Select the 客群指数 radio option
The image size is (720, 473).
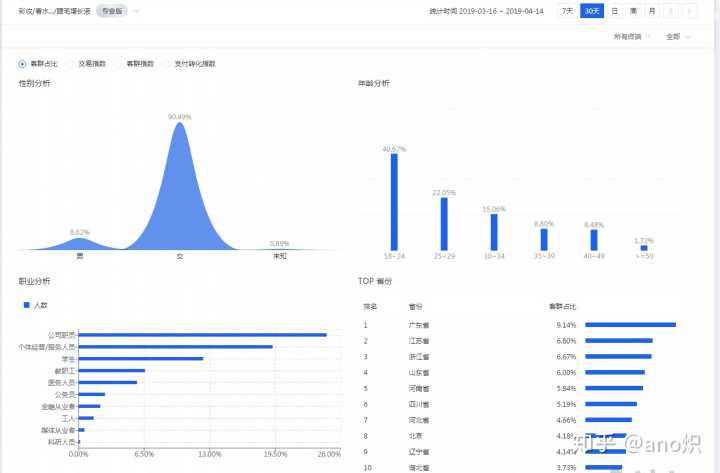pos(120,64)
